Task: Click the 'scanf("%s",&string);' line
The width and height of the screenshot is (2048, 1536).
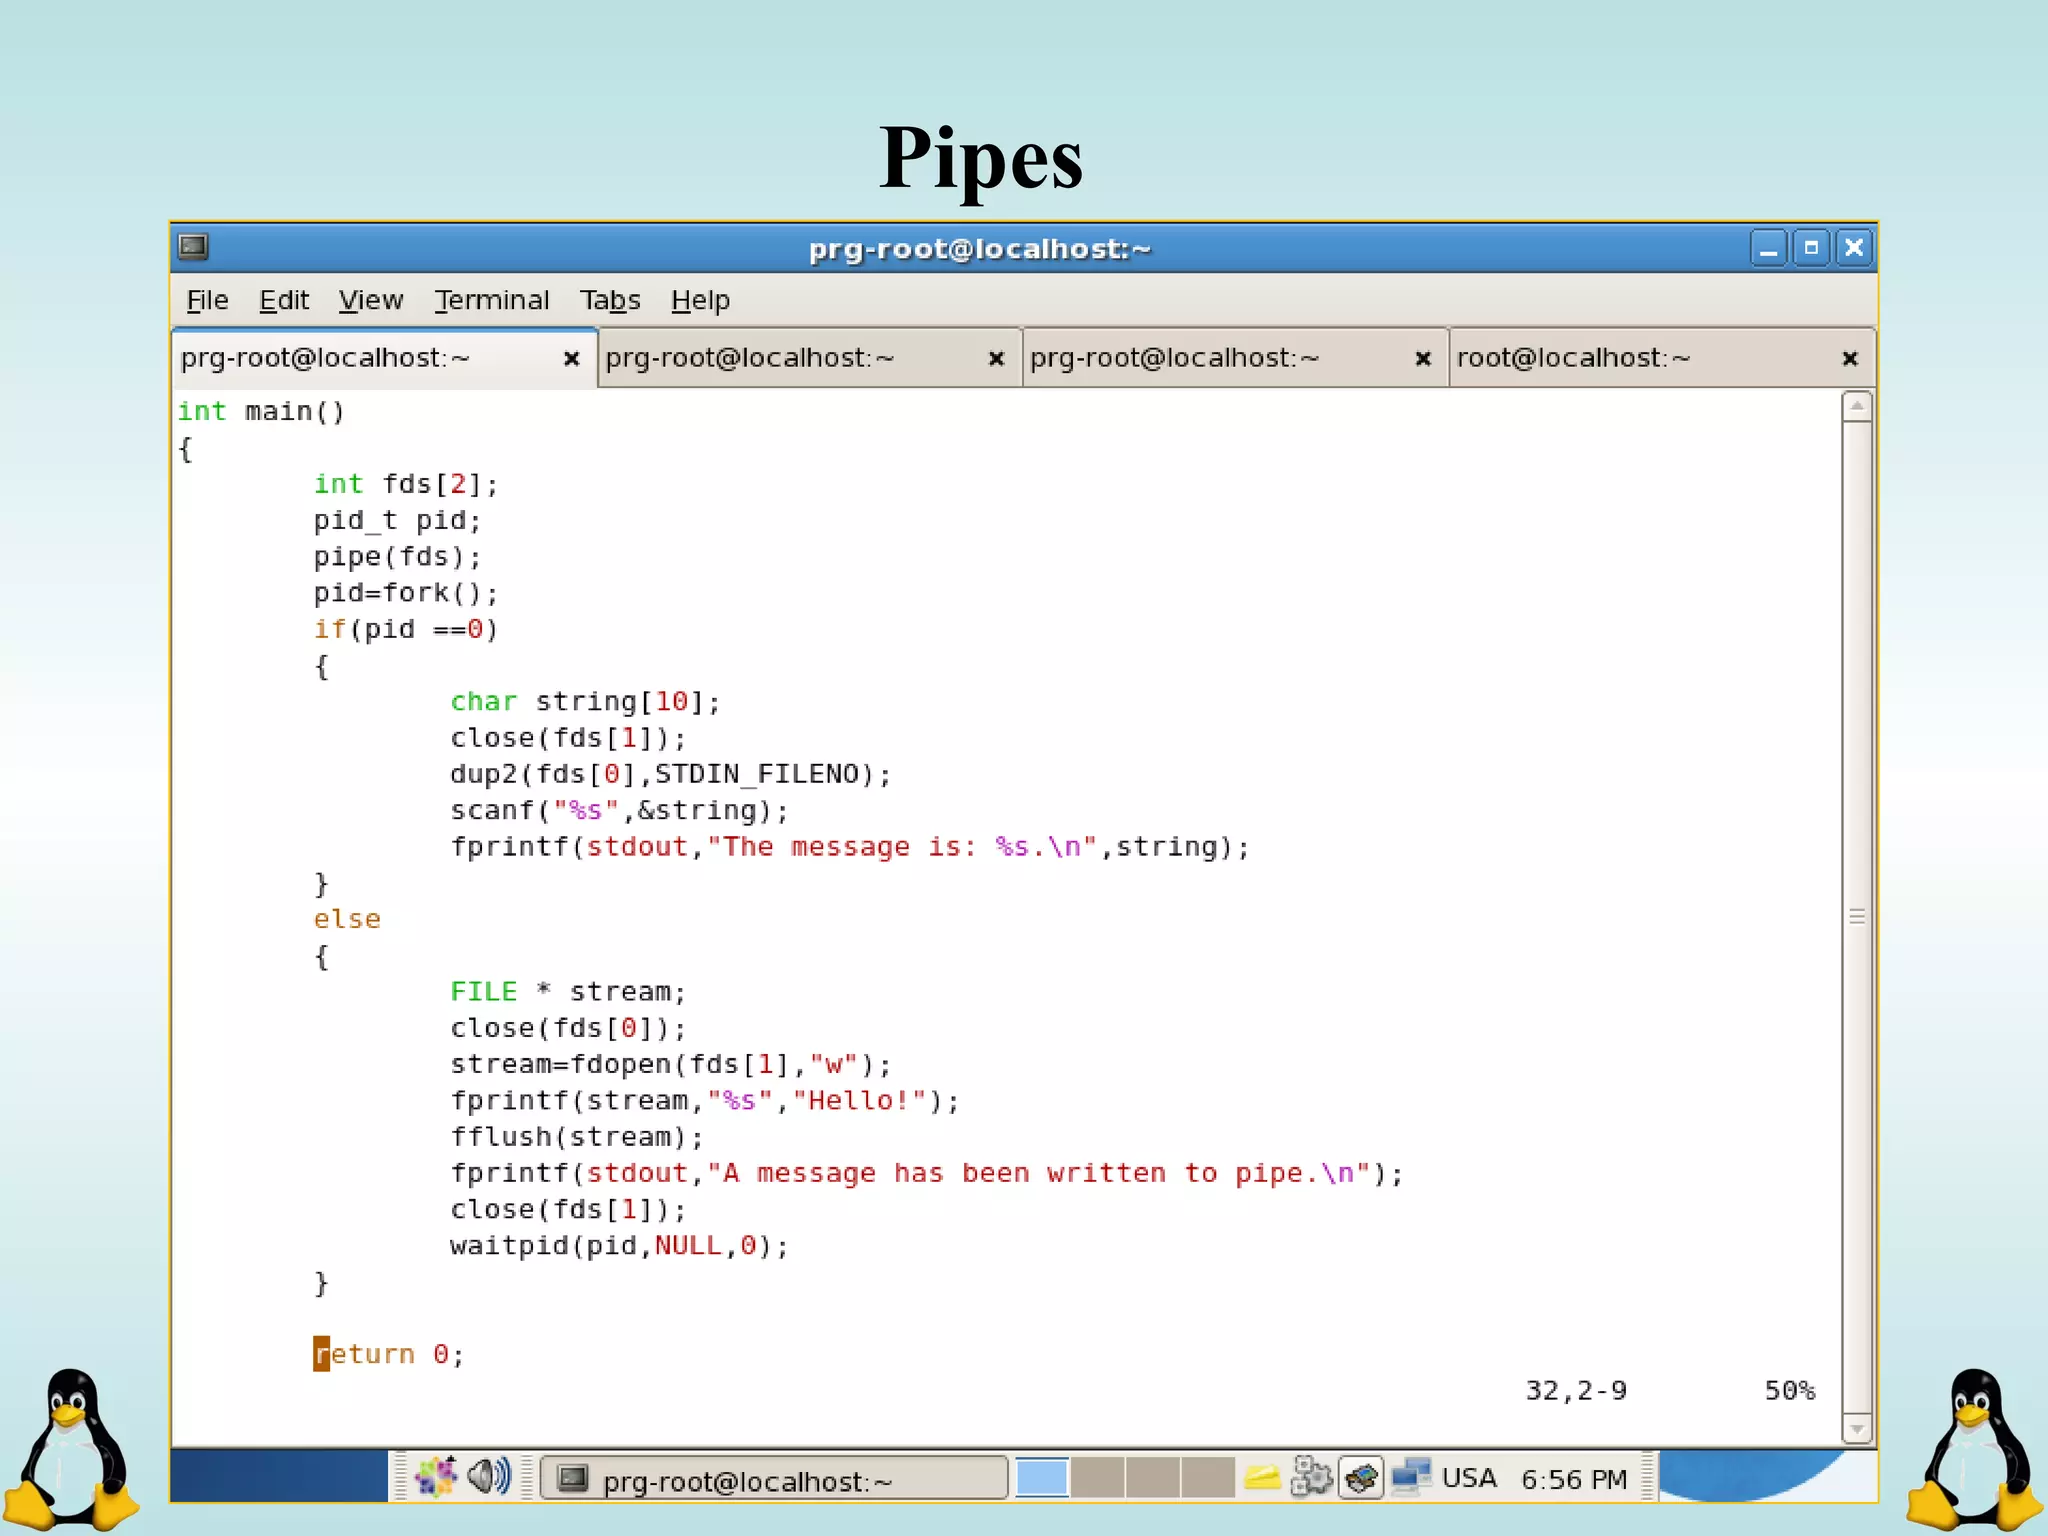Action: [619, 810]
